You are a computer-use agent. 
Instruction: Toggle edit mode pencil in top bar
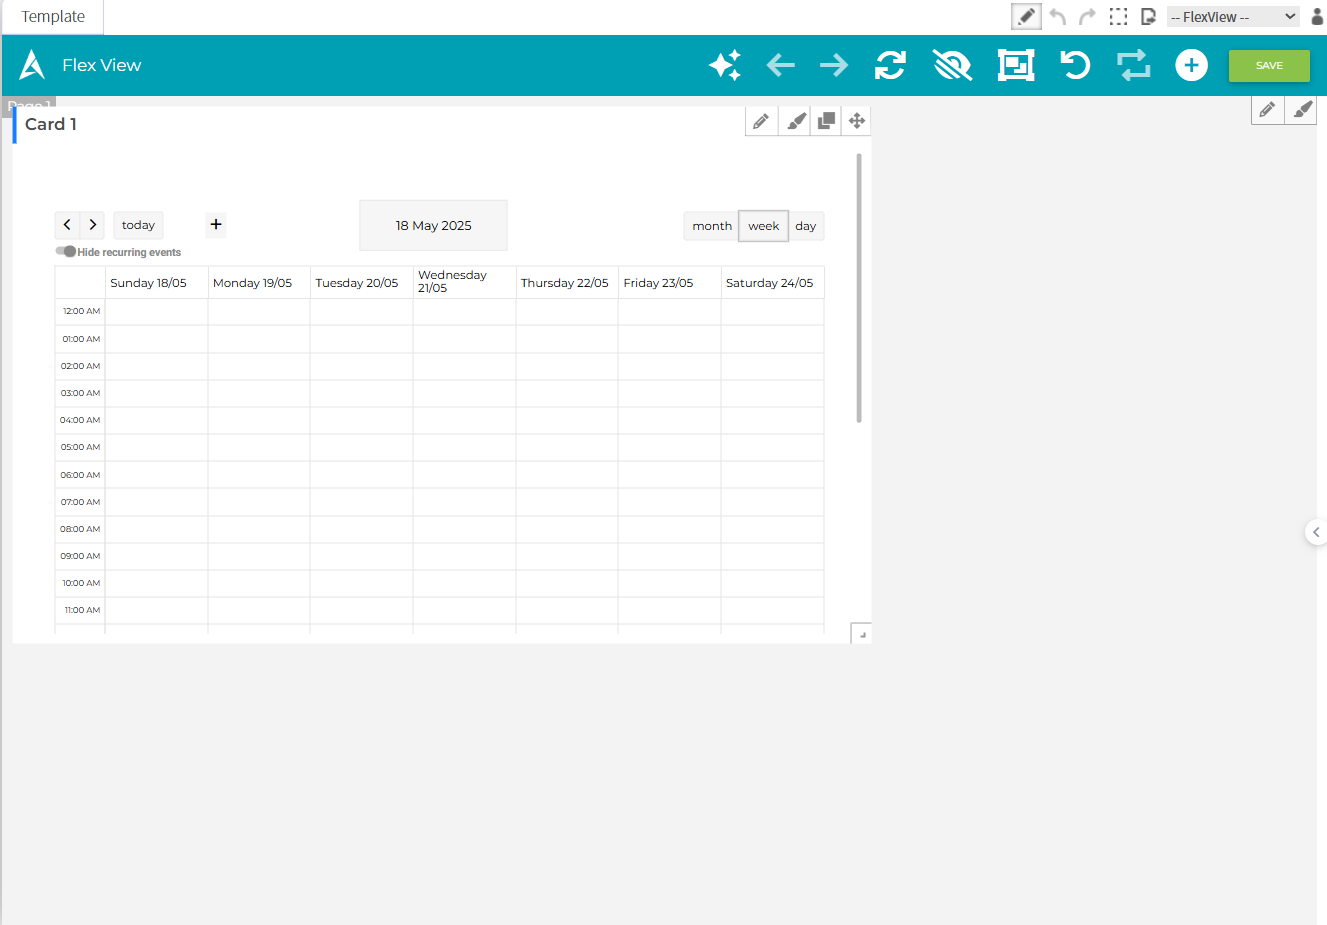click(x=1026, y=17)
